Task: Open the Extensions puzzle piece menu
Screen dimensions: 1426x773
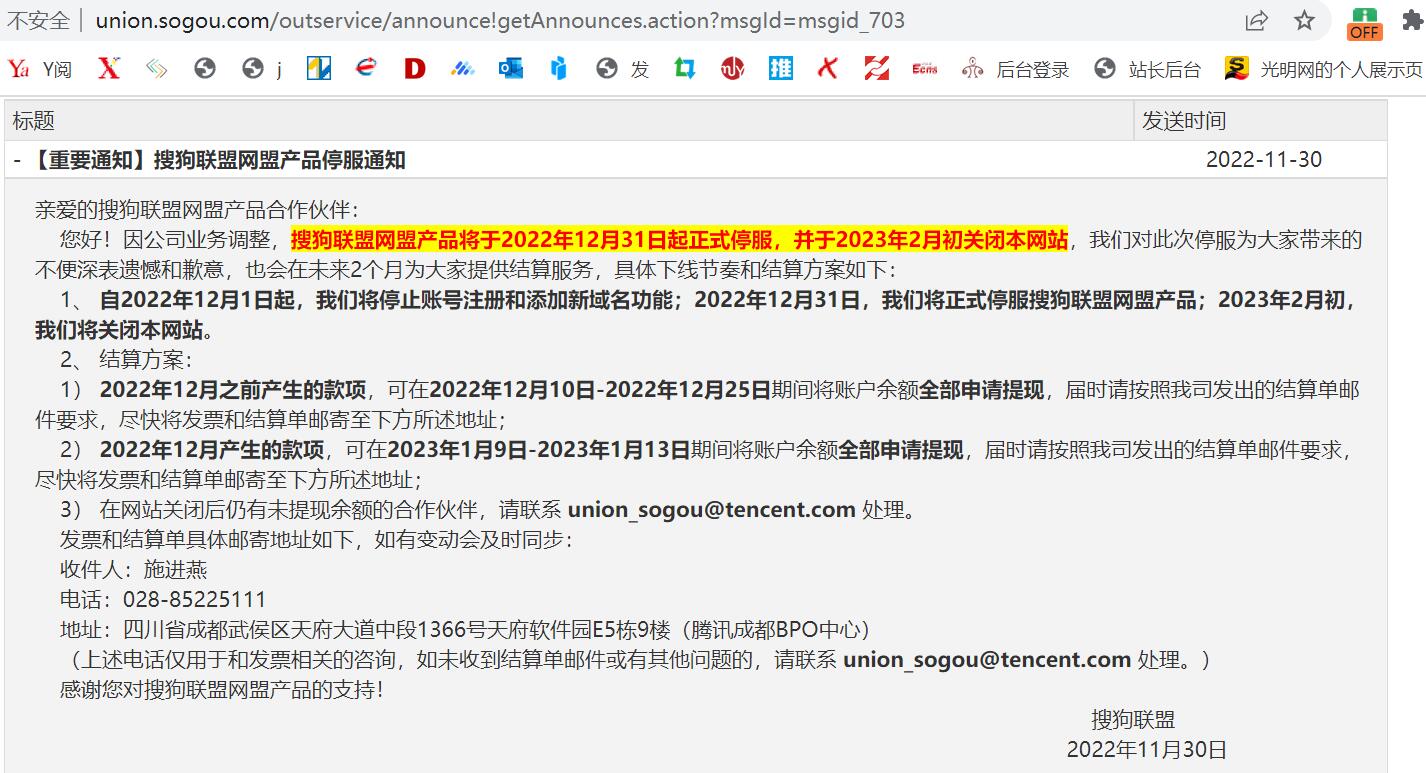Action: click(x=1412, y=21)
